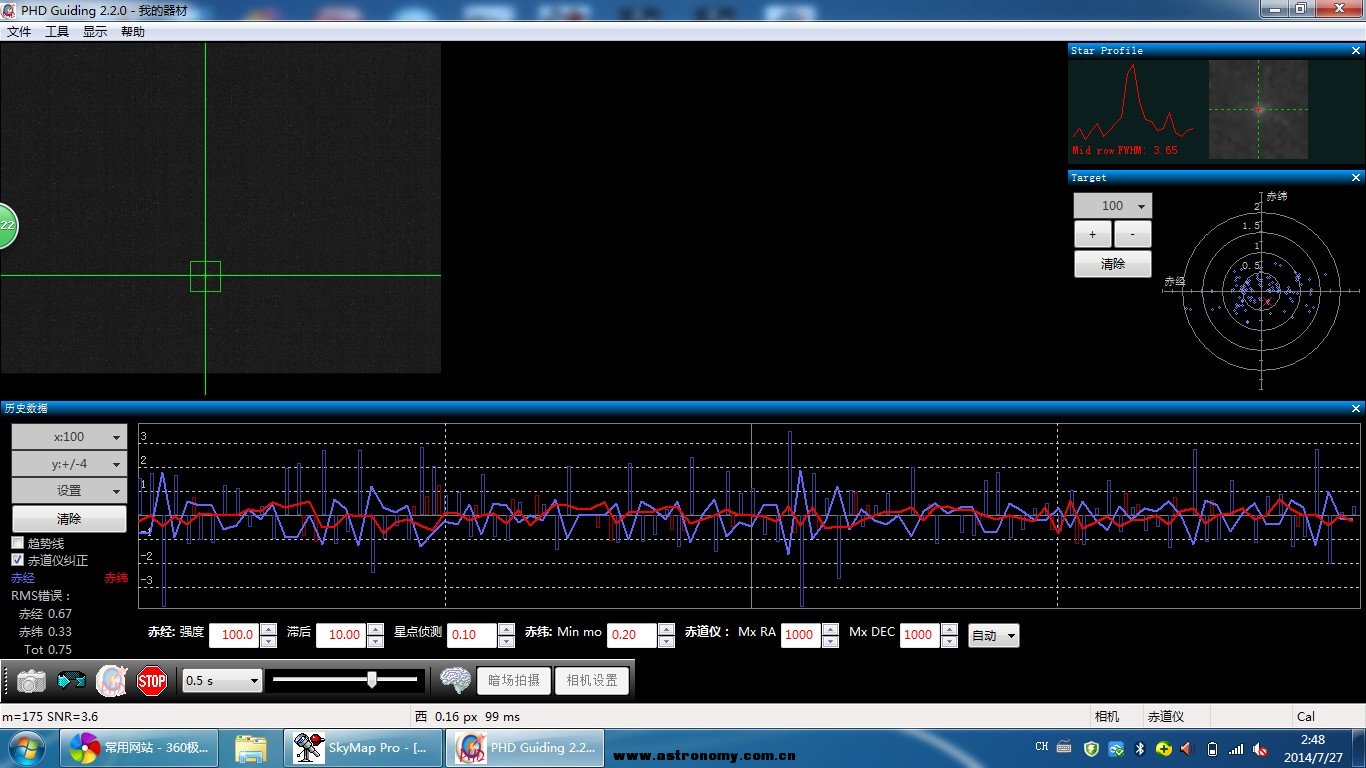Increase Min mo value with up arrow
The image size is (1366, 768).
(x=666, y=629)
